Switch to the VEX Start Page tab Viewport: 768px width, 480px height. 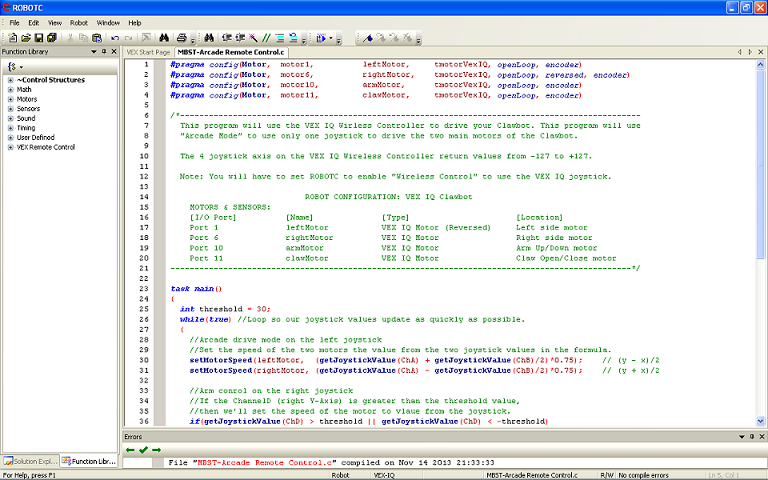[x=148, y=52]
